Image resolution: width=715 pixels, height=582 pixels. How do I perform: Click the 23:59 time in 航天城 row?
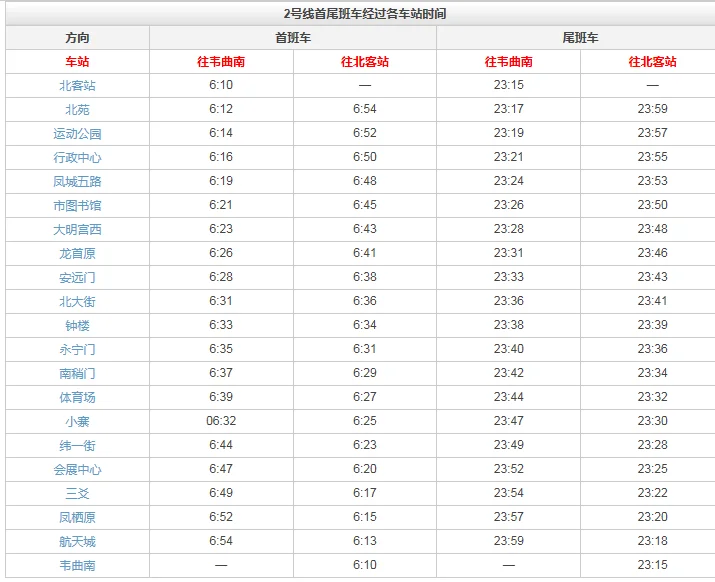508,540
